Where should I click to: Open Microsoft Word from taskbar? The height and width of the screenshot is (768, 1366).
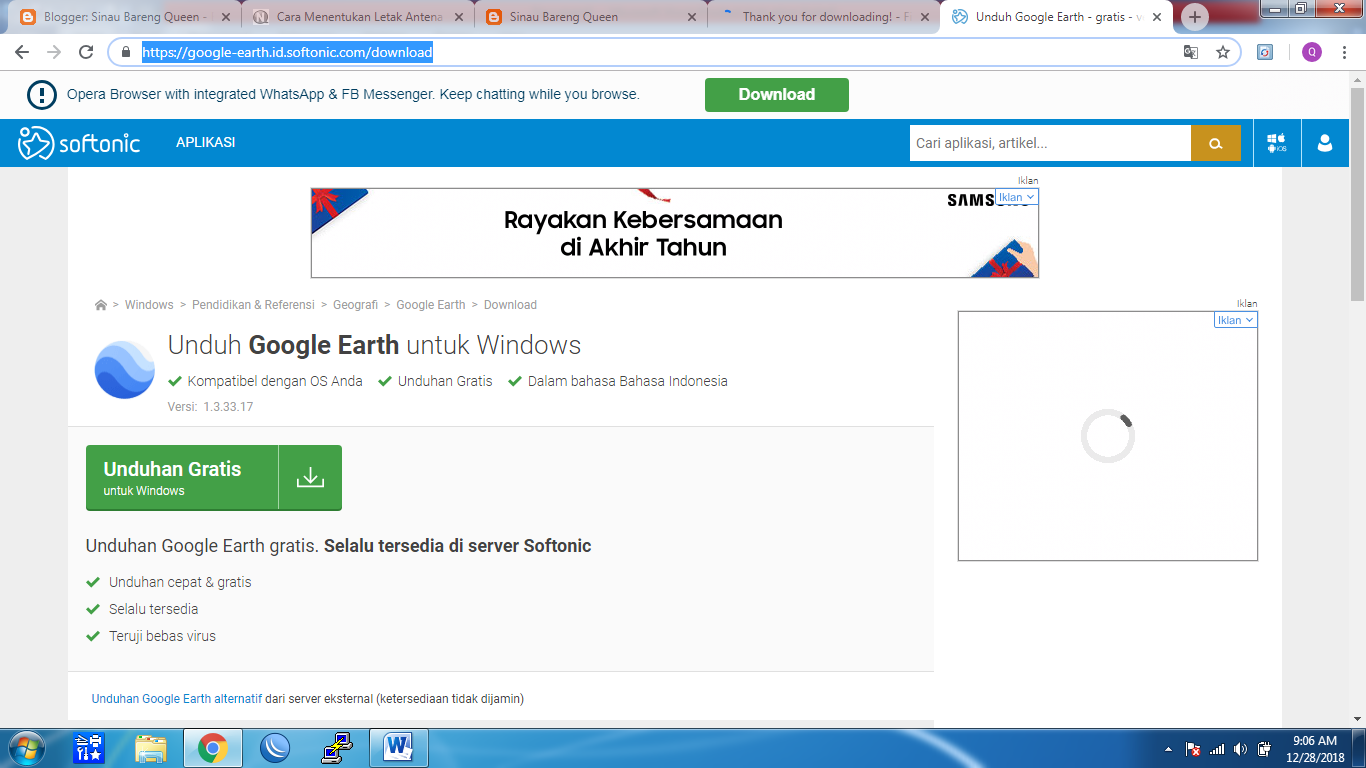tap(398, 748)
